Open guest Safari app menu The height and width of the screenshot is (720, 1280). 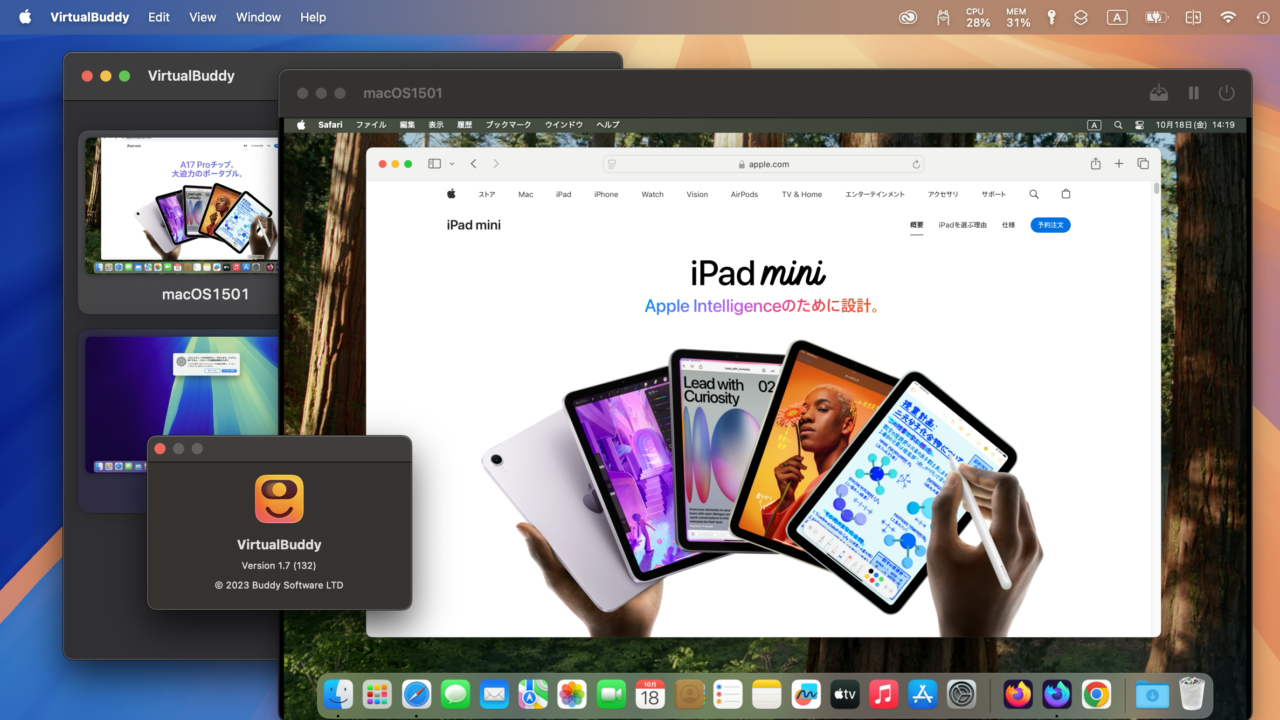pyautogui.click(x=330, y=125)
